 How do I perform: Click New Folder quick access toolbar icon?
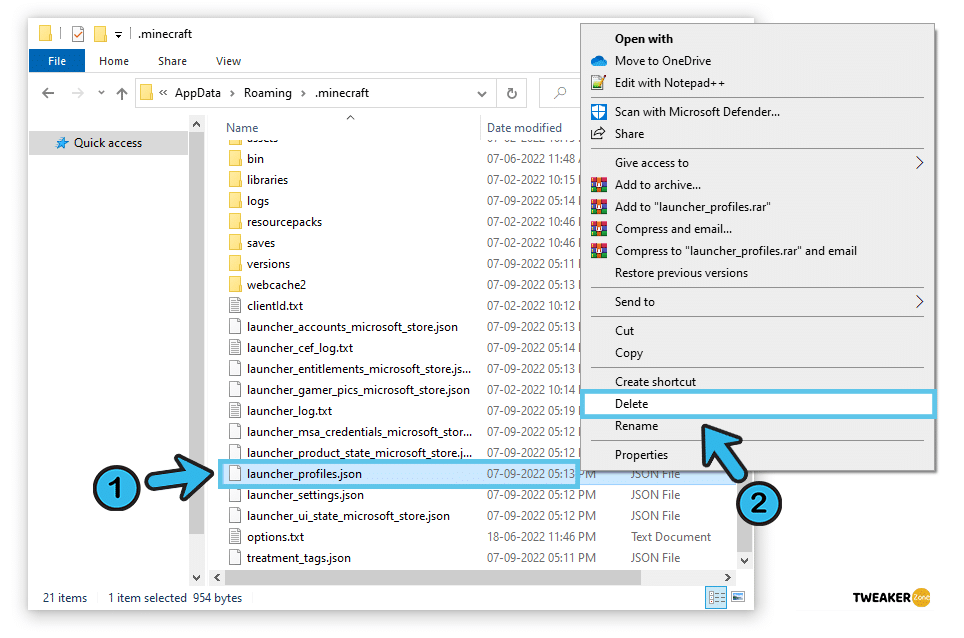(x=100, y=34)
